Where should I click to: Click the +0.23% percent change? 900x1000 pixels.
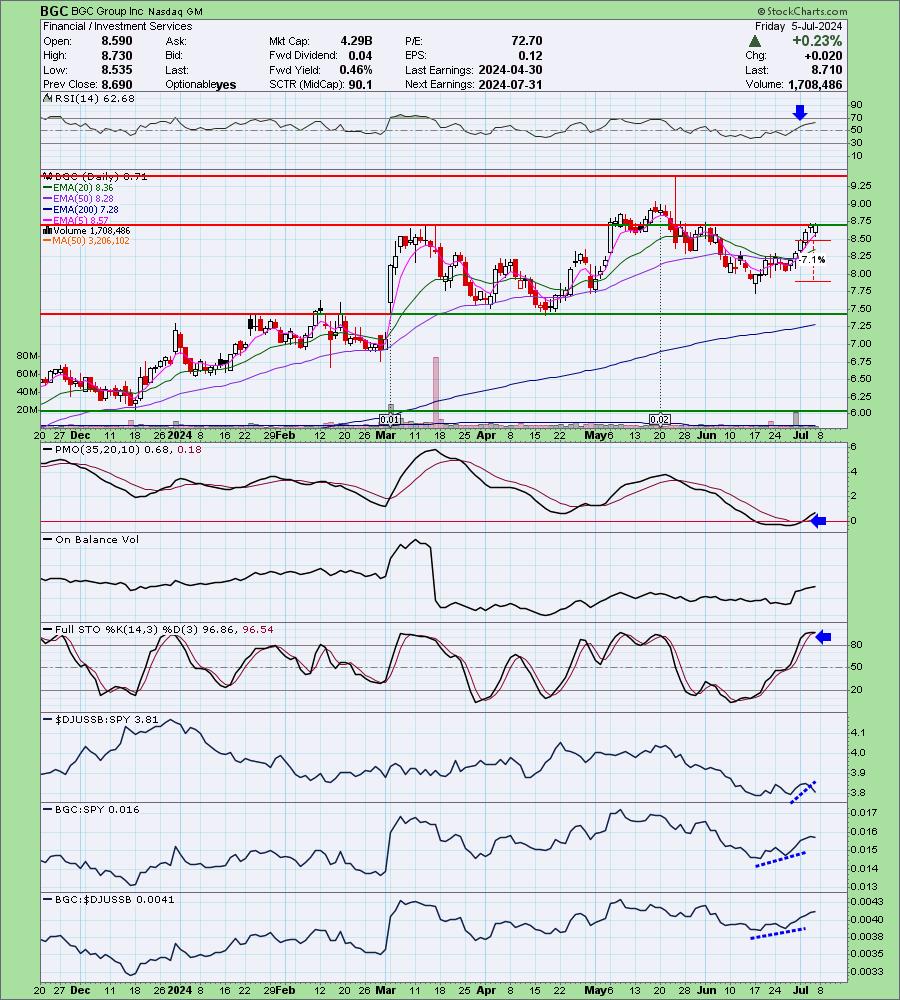(x=817, y=41)
